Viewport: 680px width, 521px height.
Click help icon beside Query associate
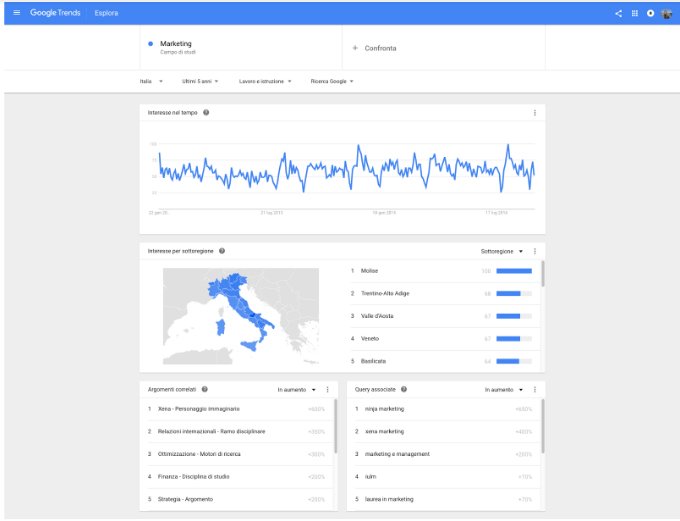pyautogui.click(x=404, y=389)
